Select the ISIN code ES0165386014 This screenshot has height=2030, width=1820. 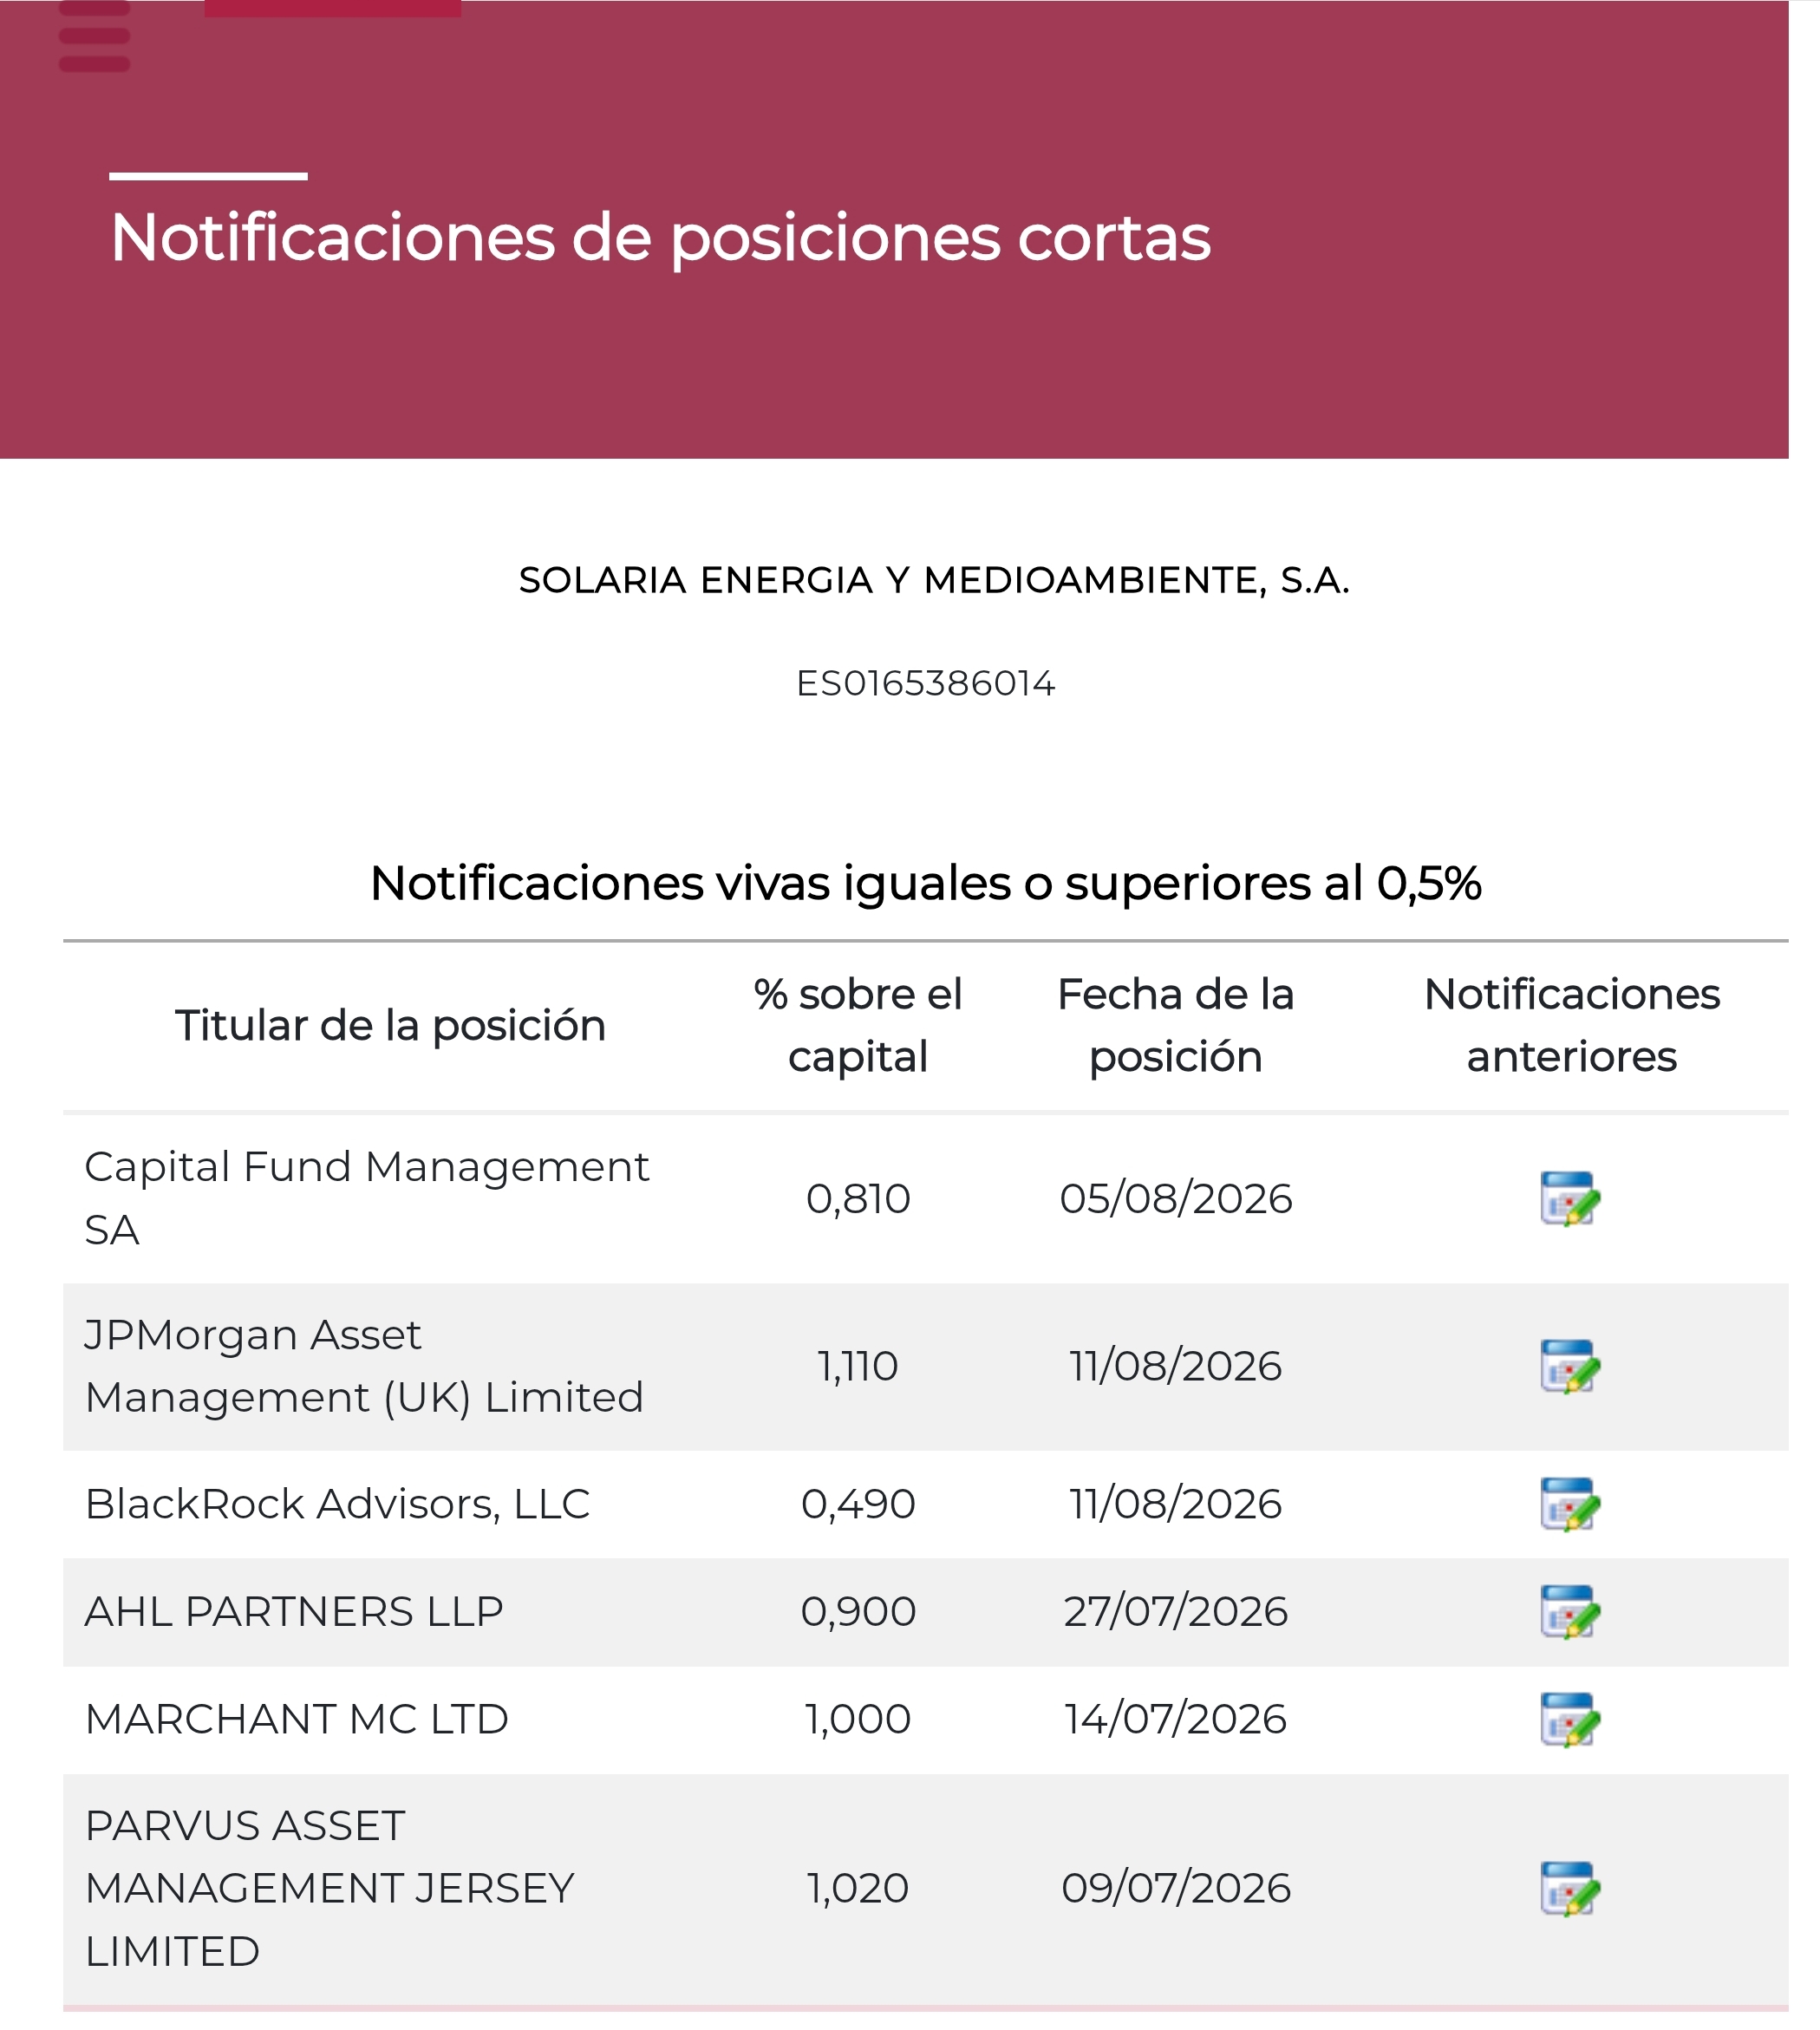point(926,684)
